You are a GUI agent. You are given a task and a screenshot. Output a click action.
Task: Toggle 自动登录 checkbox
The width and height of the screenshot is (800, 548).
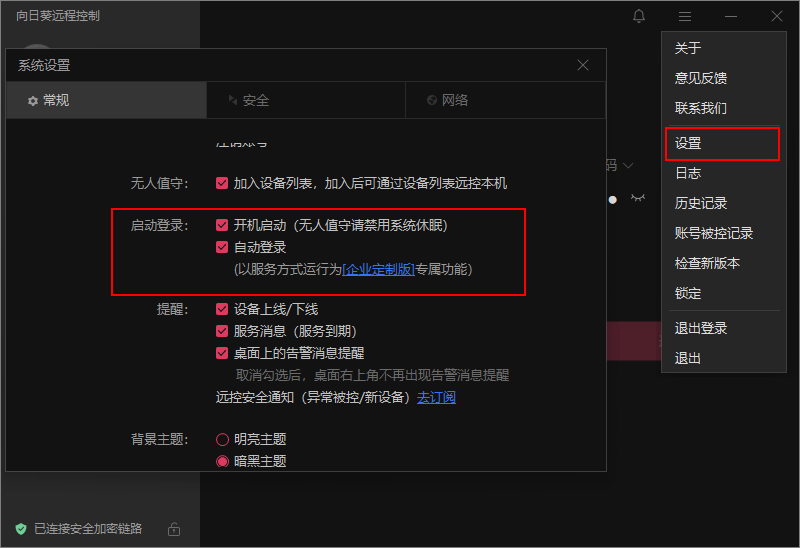pos(222,247)
